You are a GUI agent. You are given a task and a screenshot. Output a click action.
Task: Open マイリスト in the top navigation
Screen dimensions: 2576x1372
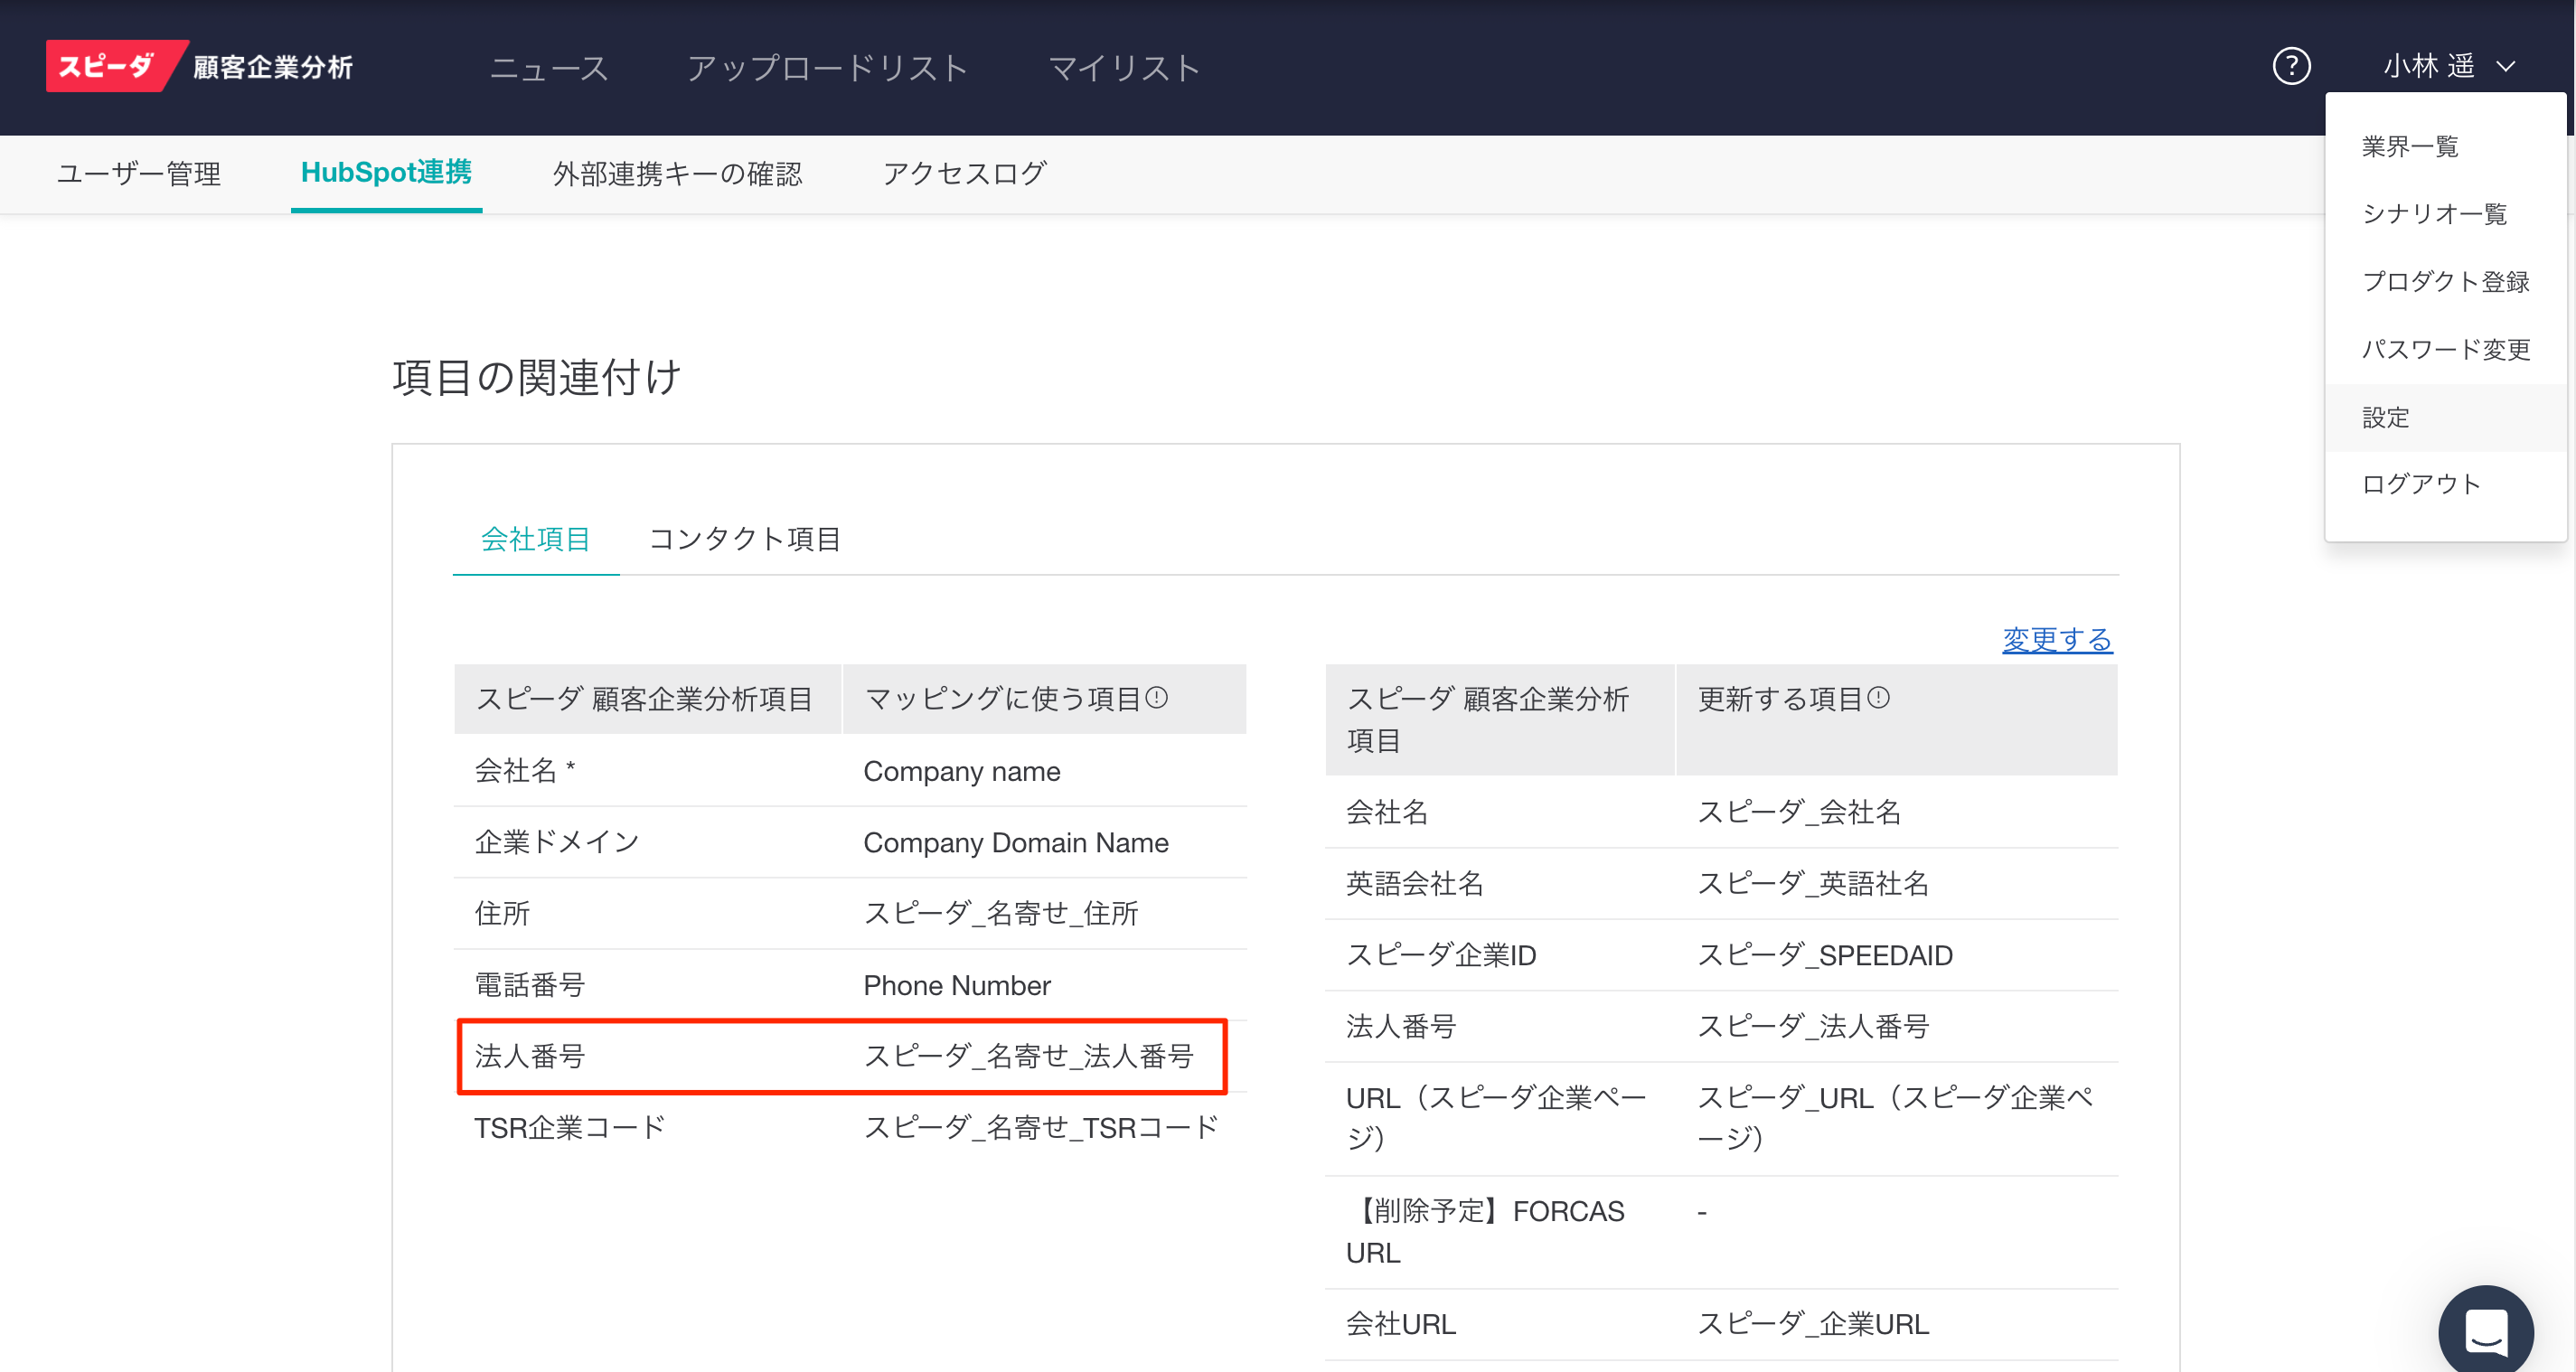click(x=1123, y=68)
